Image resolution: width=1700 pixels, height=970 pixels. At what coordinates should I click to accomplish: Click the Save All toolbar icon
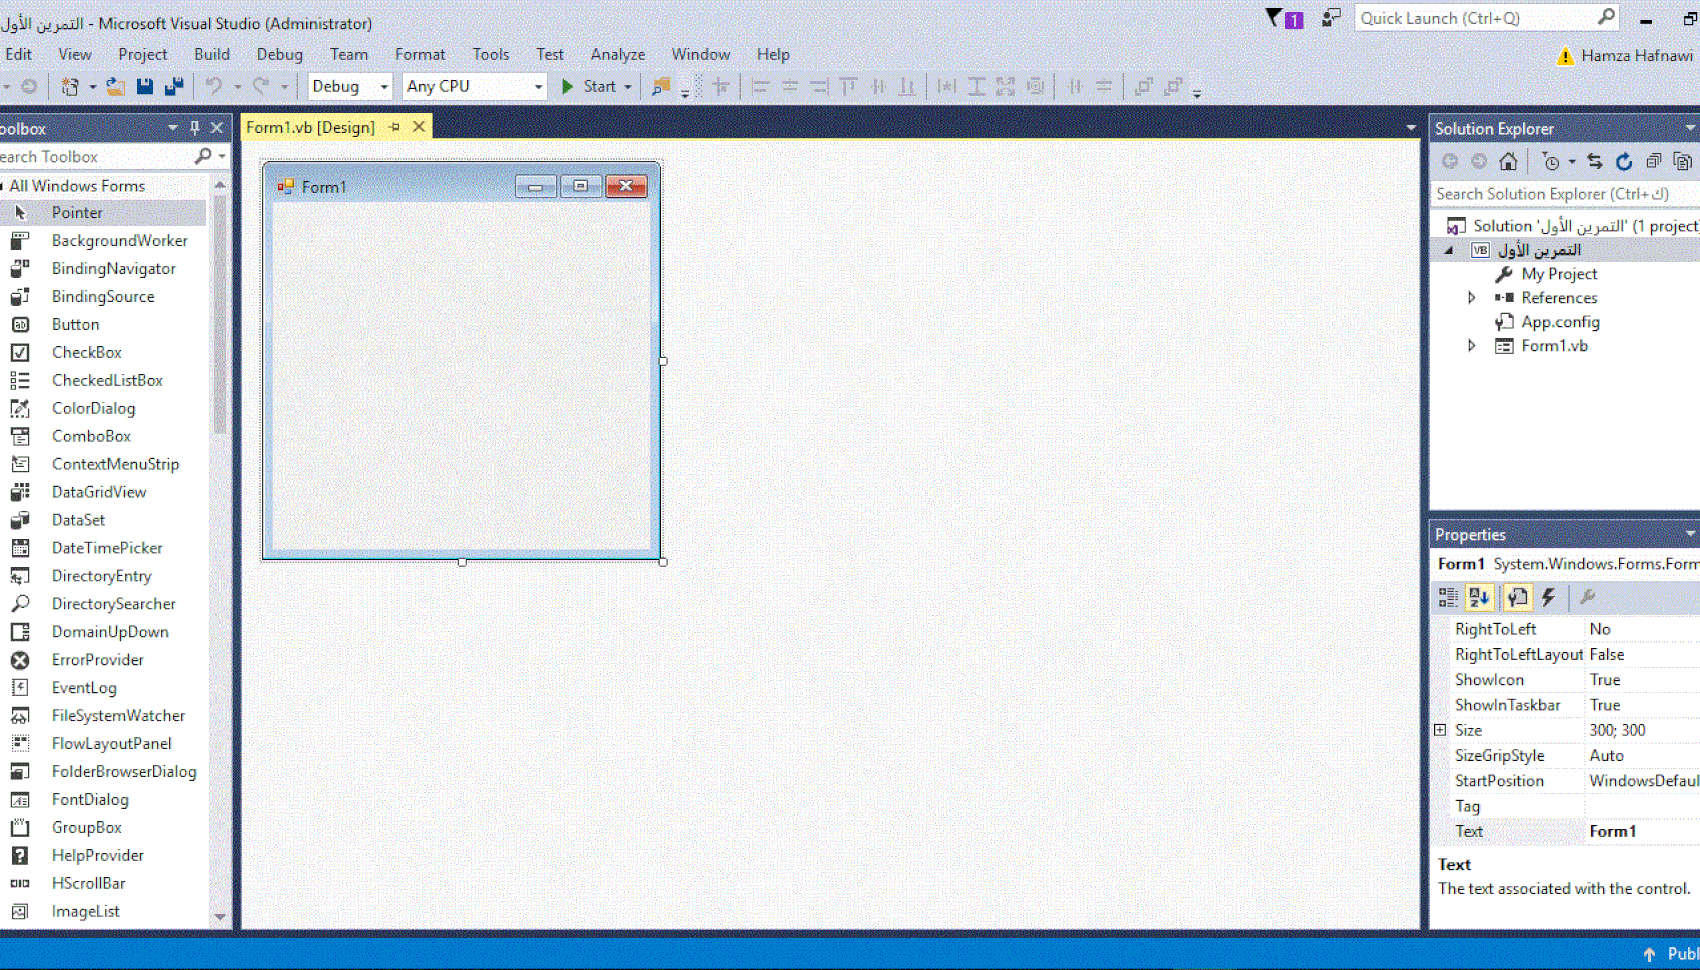pos(174,86)
